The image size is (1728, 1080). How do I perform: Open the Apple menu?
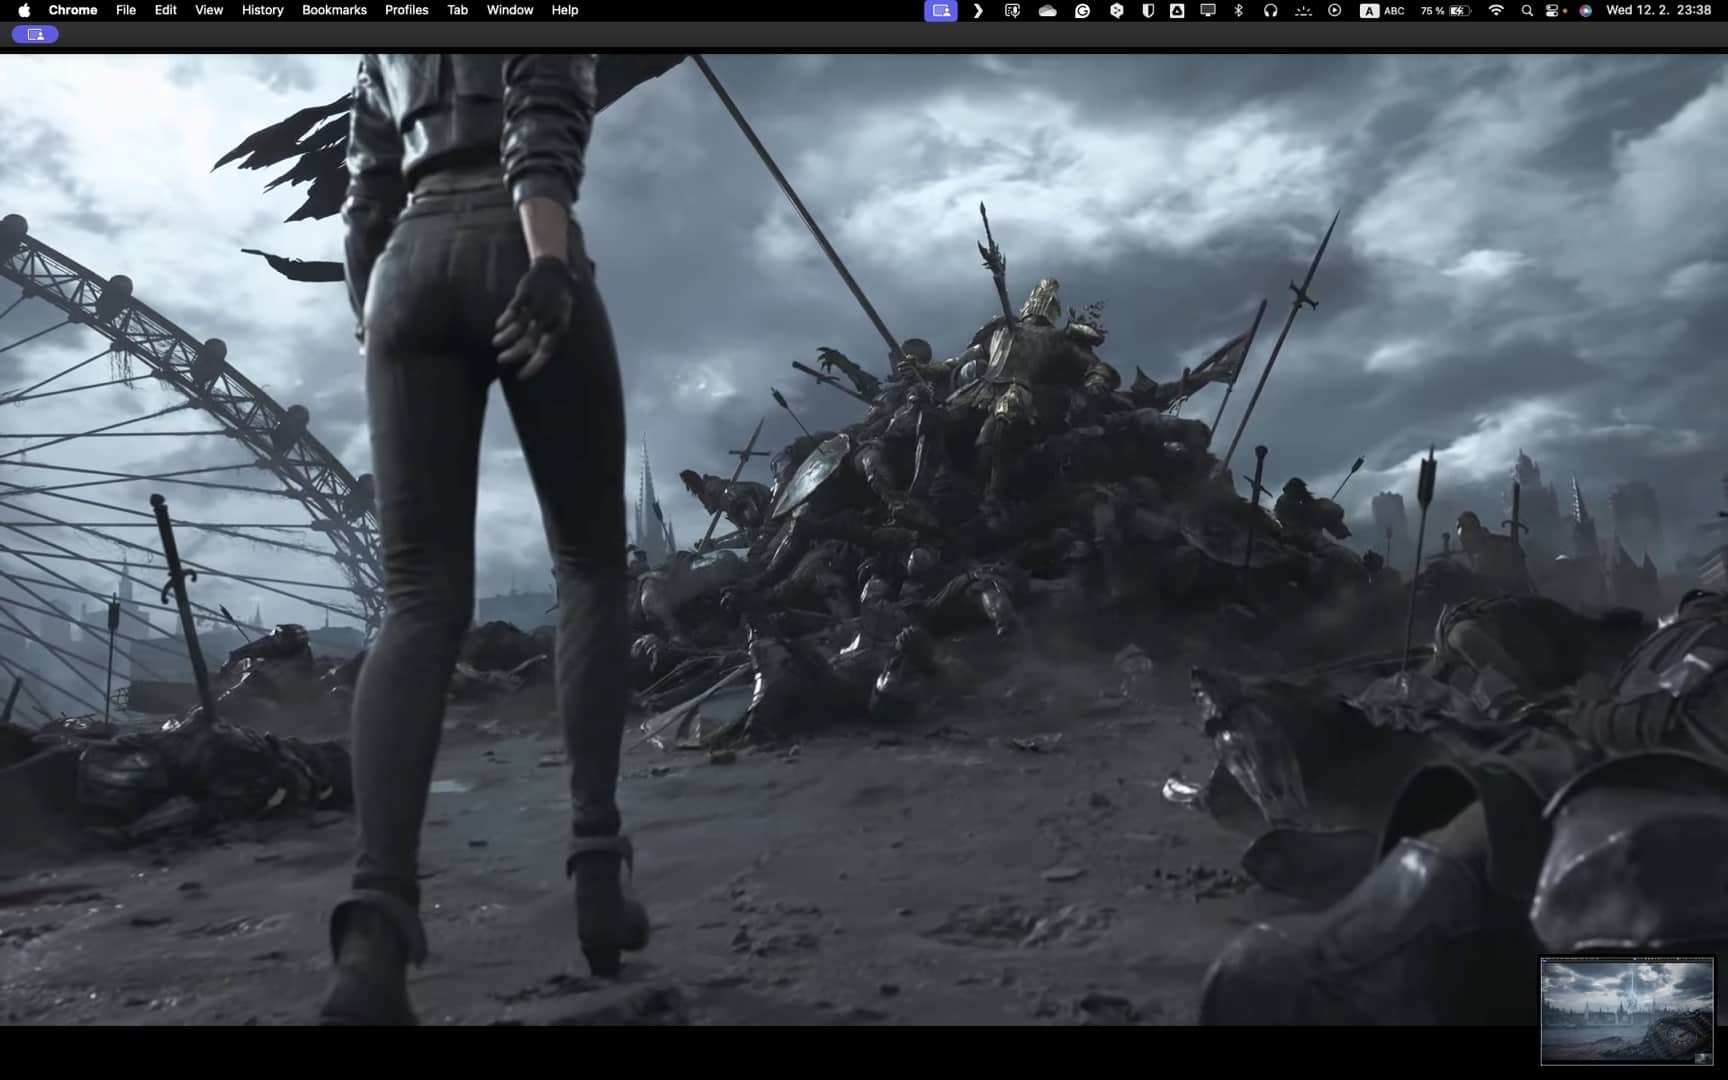[24, 10]
